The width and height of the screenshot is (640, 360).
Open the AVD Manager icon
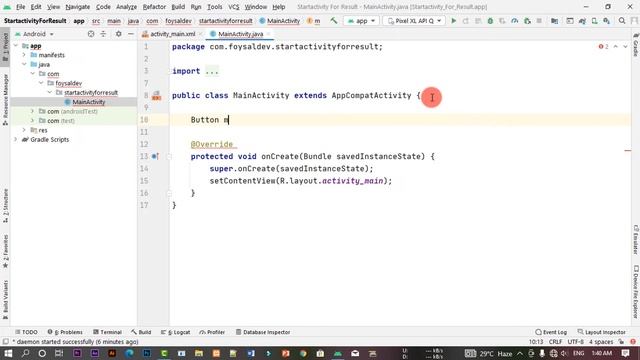click(594, 21)
